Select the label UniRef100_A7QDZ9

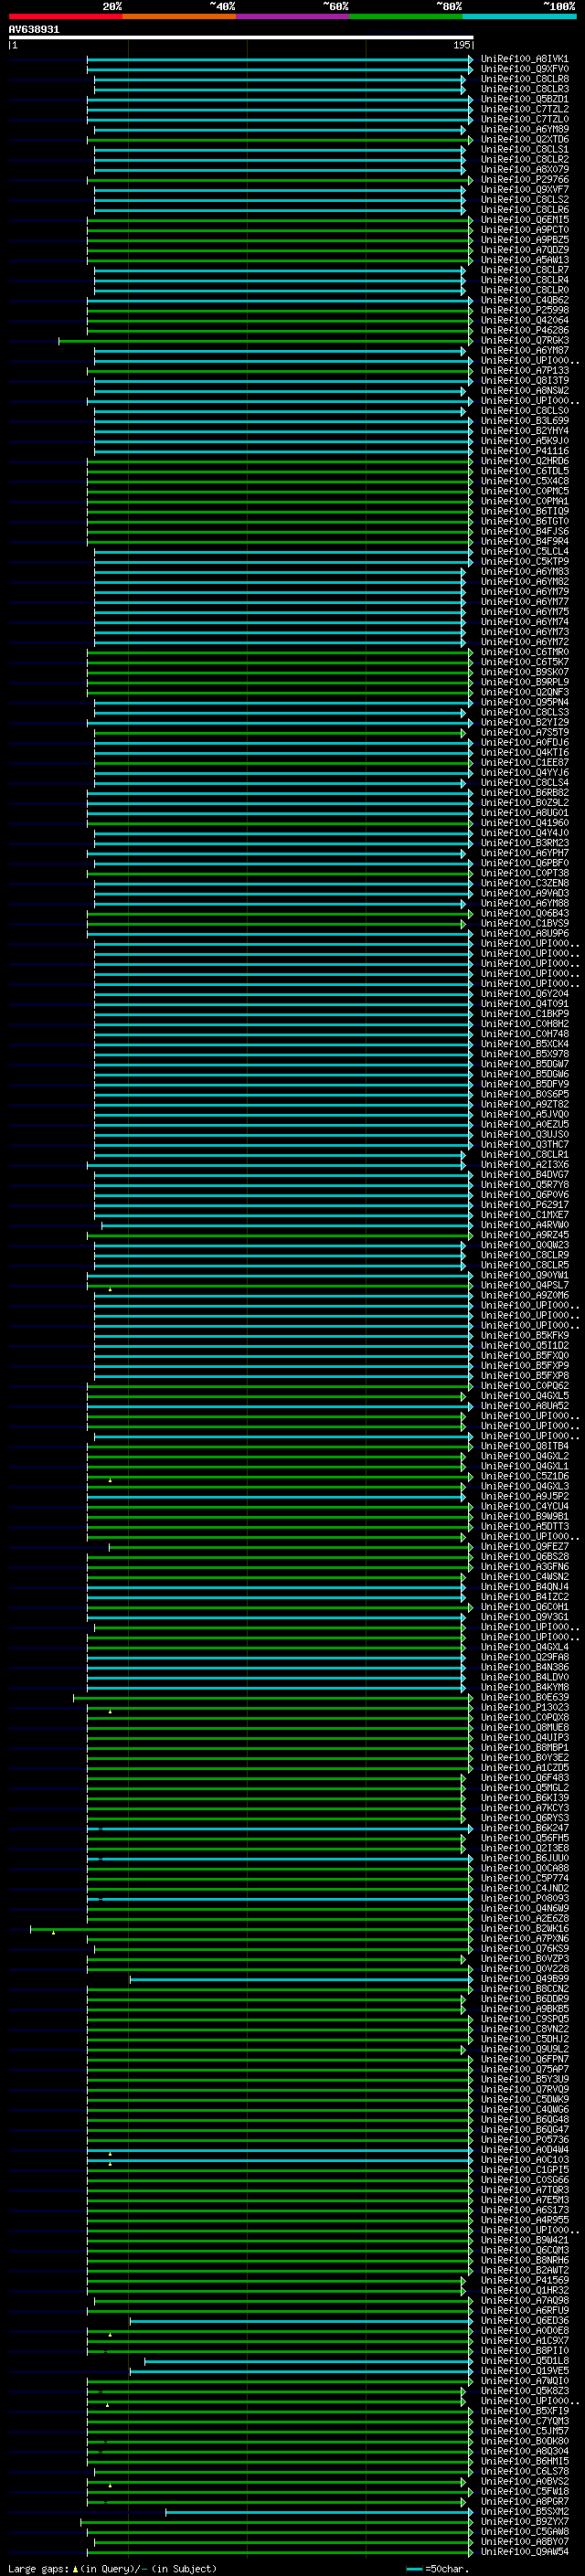click(x=524, y=250)
